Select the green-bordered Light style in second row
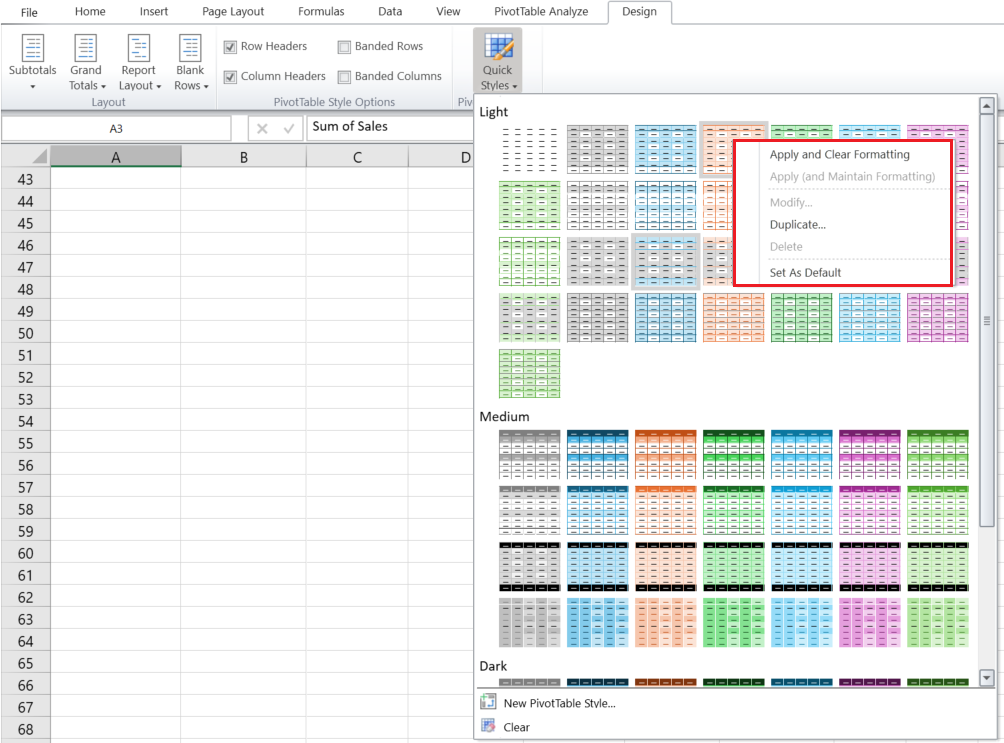 530,206
